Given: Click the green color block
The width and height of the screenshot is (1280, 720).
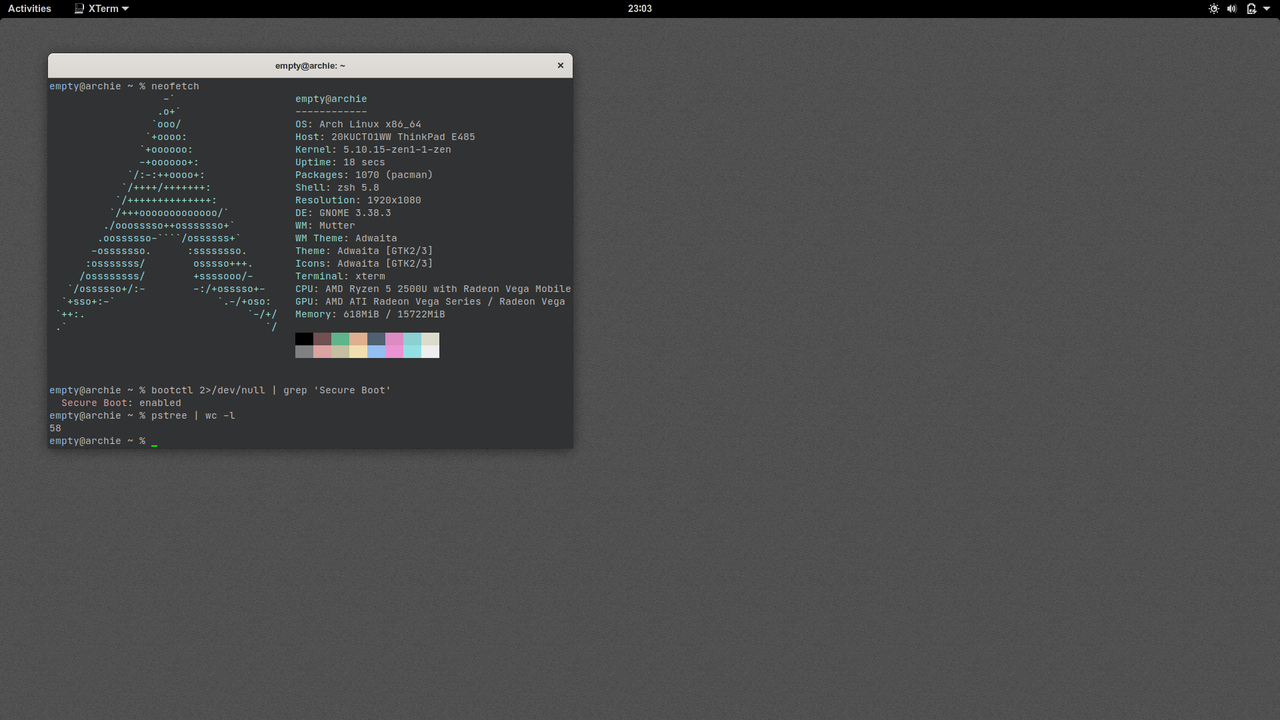Looking at the screenshot, I should pyautogui.click(x=340, y=339).
